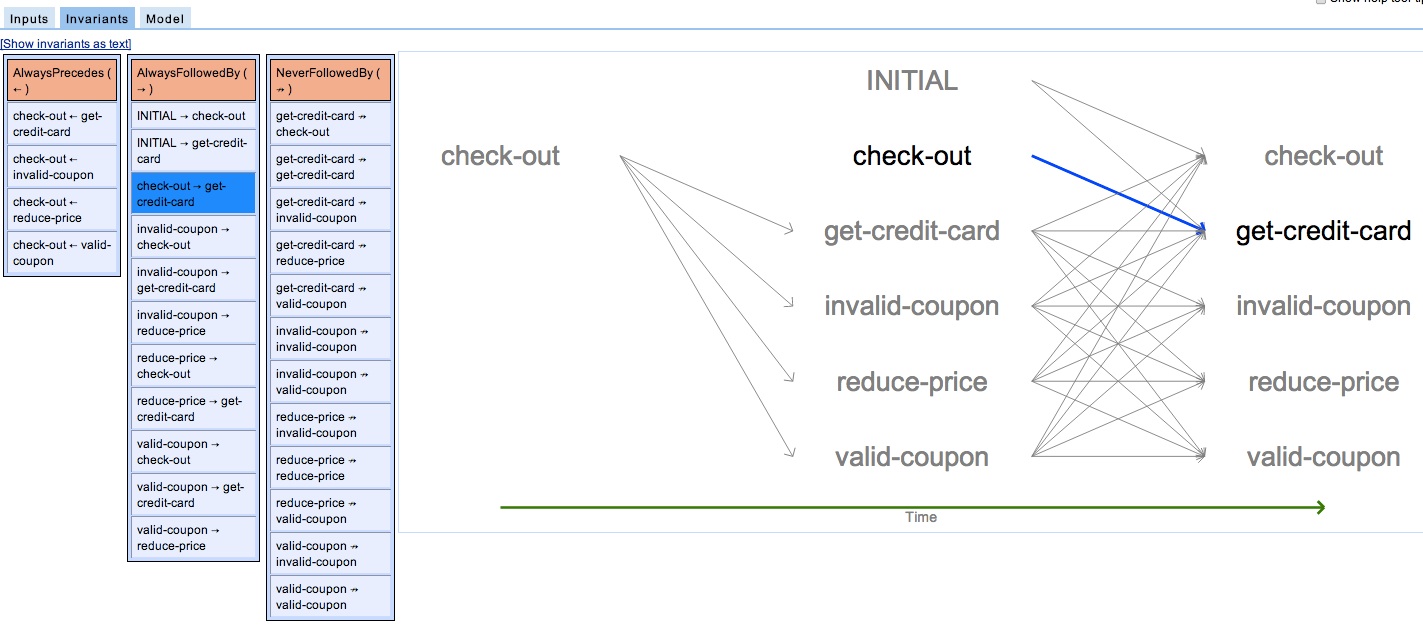The height and width of the screenshot is (630, 1423).
Task: Select the check-out ← get-credit-card invariant
Action: click(x=62, y=124)
